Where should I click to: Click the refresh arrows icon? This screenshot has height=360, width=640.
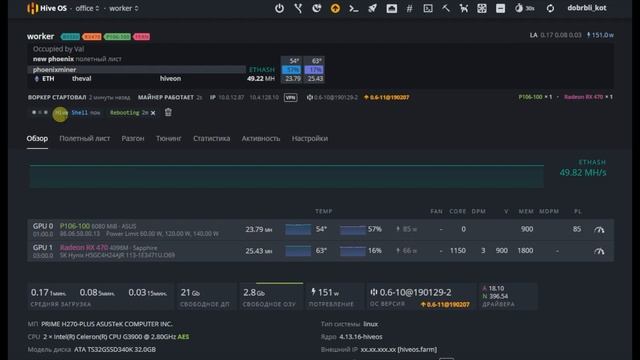(x=550, y=8)
